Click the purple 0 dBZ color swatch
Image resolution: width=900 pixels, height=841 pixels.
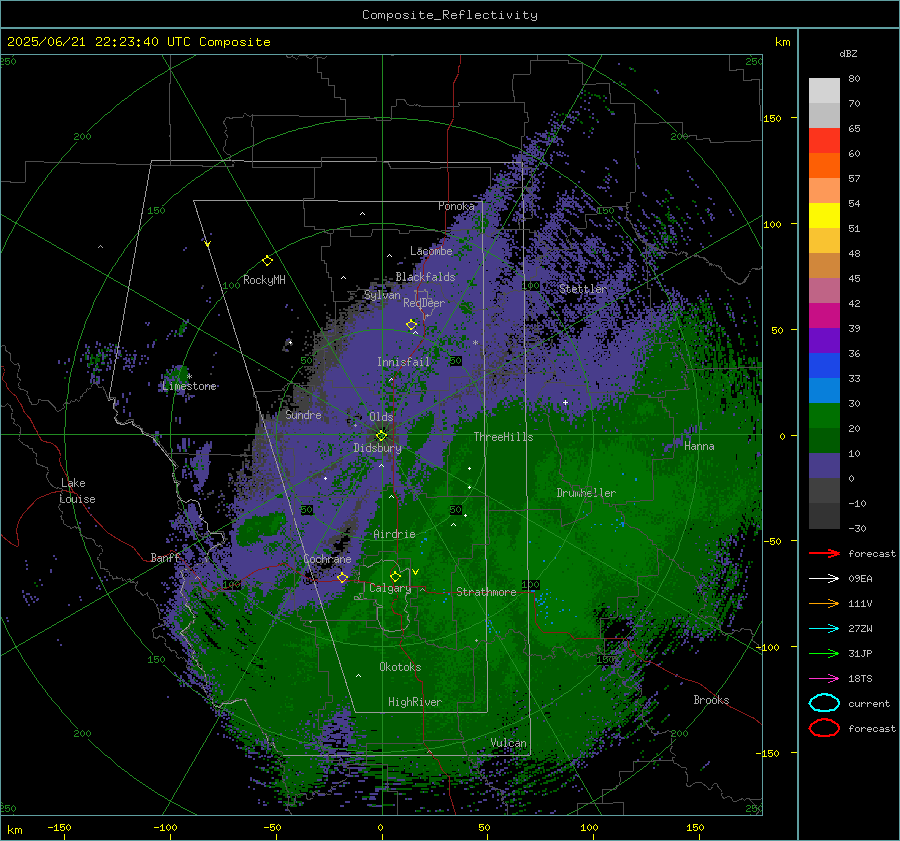[824, 466]
